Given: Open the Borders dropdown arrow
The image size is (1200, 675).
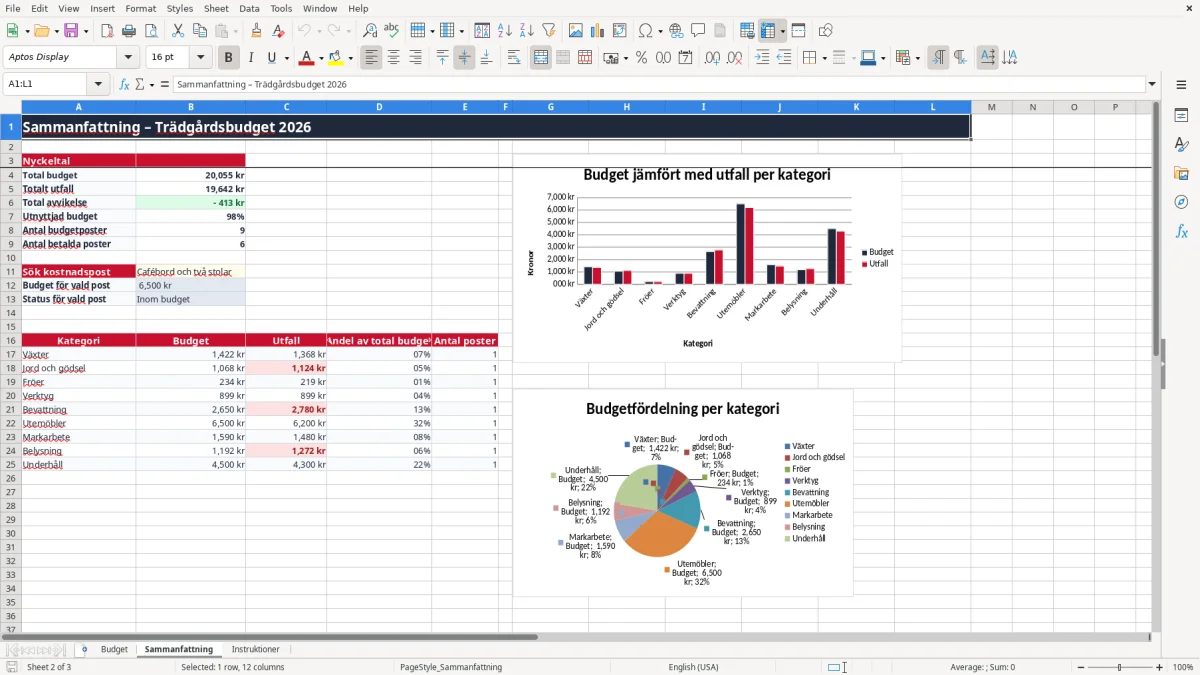Looking at the screenshot, I should coord(825,58).
